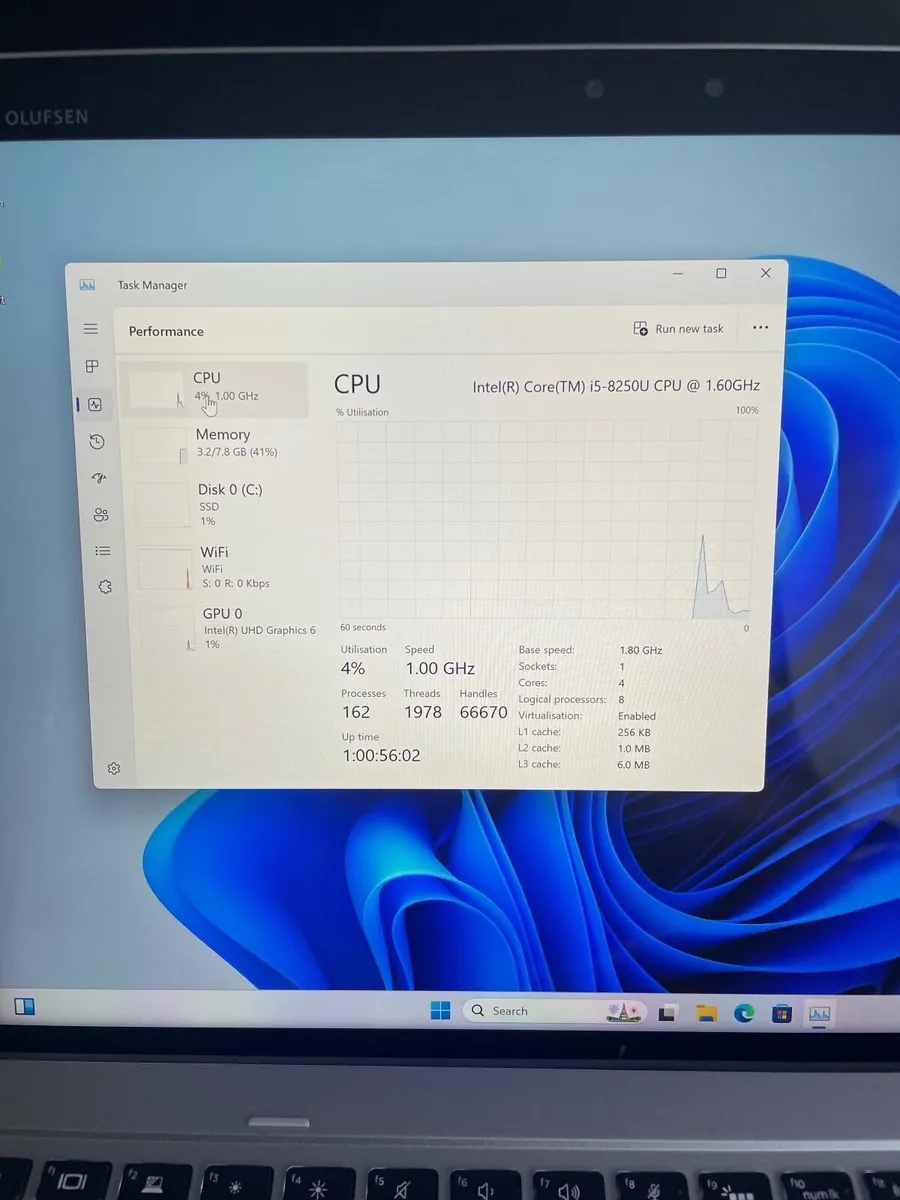Click the WiFi mini graph thumbnail

tap(164, 568)
